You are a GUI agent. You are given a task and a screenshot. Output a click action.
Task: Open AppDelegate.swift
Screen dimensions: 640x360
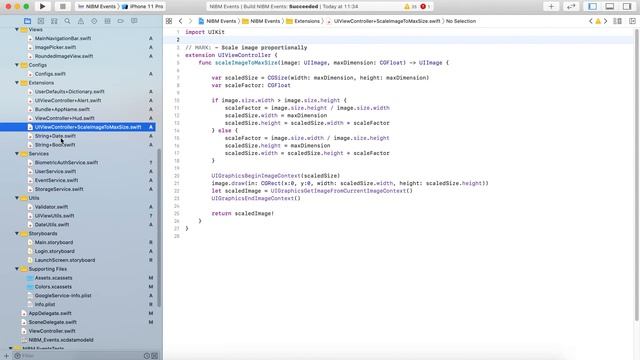point(50,313)
